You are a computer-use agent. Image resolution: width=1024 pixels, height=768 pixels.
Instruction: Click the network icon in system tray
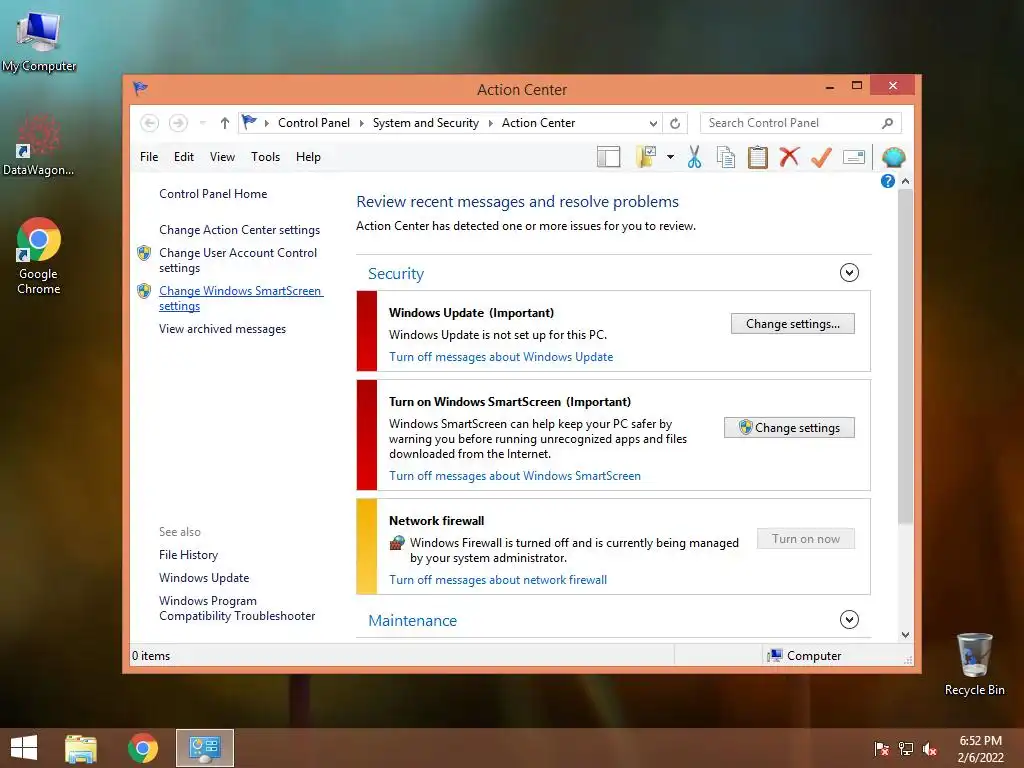[x=906, y=749]
